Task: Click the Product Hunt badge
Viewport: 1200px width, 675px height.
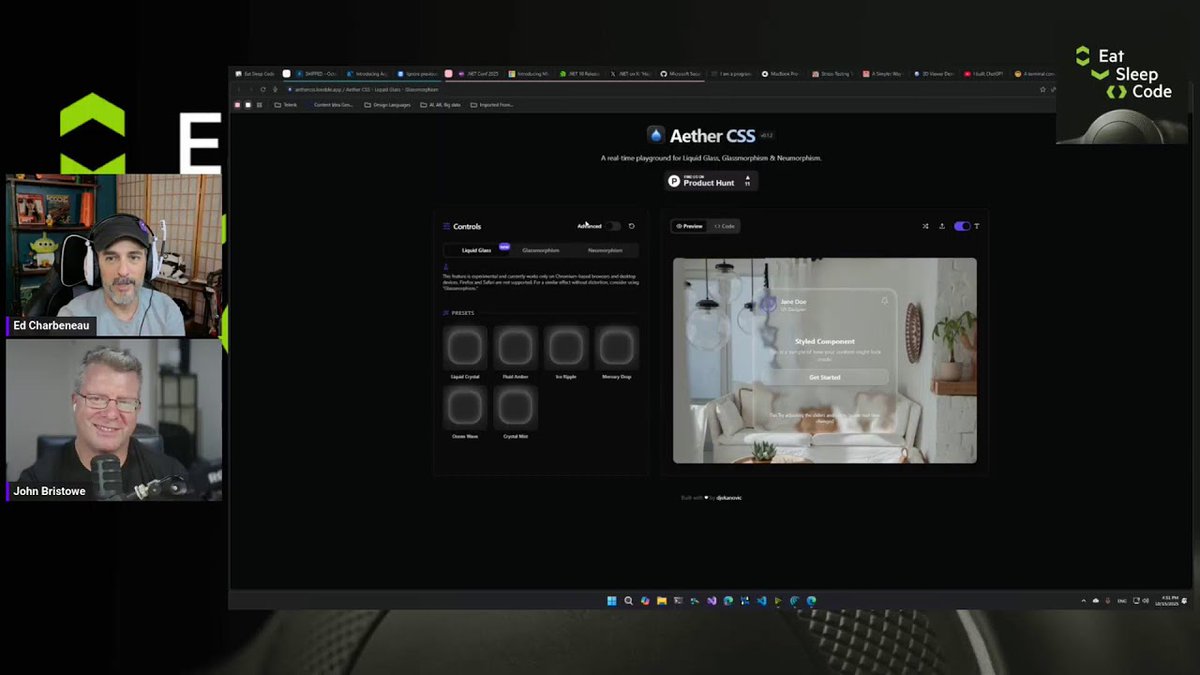Action: tap(711, 181)
